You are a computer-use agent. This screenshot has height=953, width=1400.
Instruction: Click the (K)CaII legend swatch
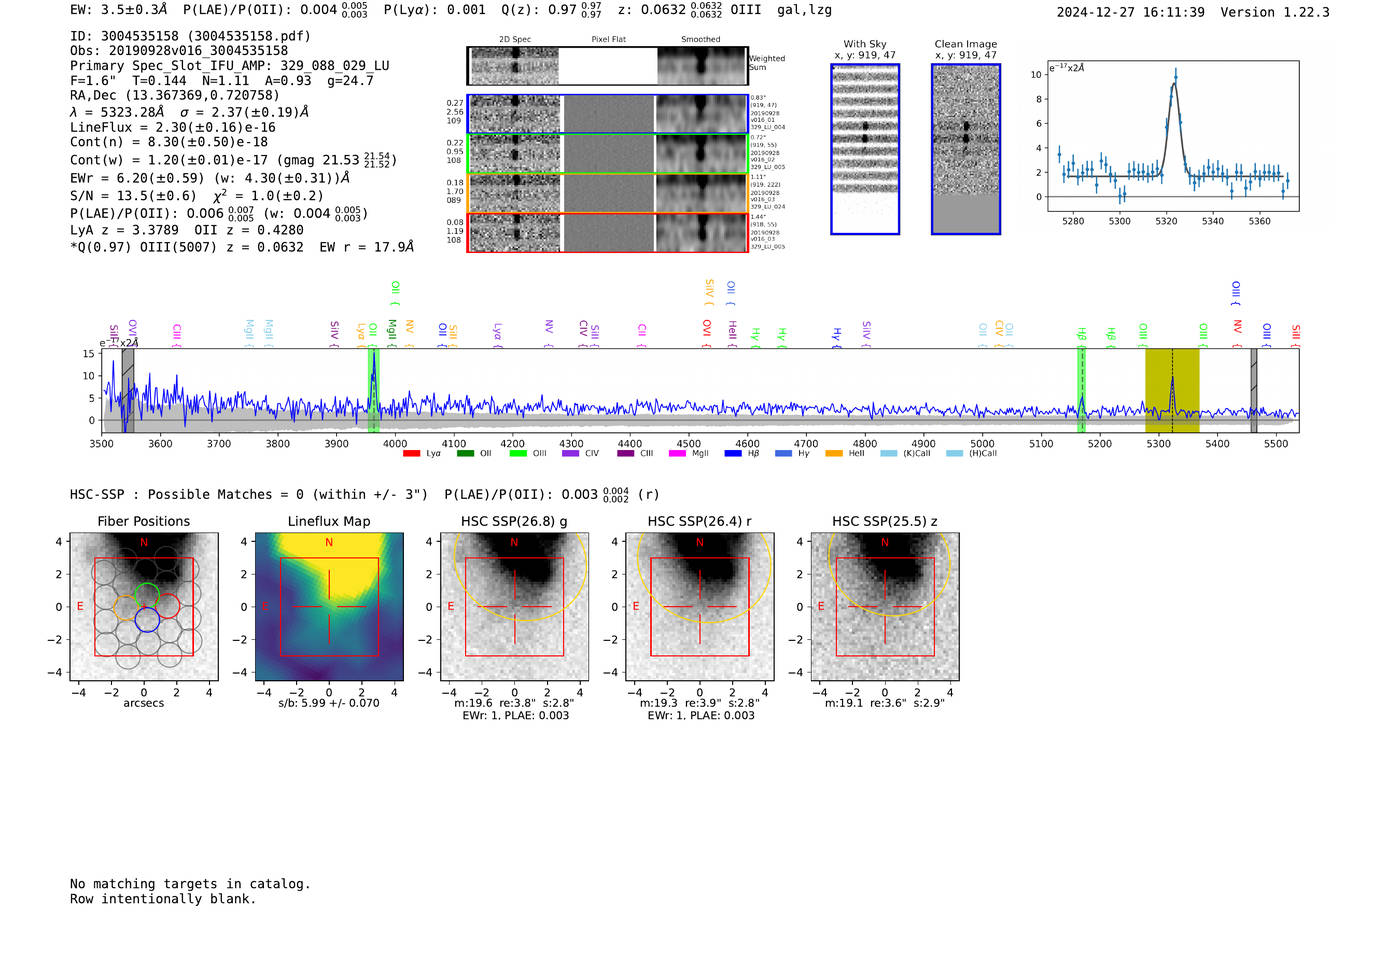(888, 453)
